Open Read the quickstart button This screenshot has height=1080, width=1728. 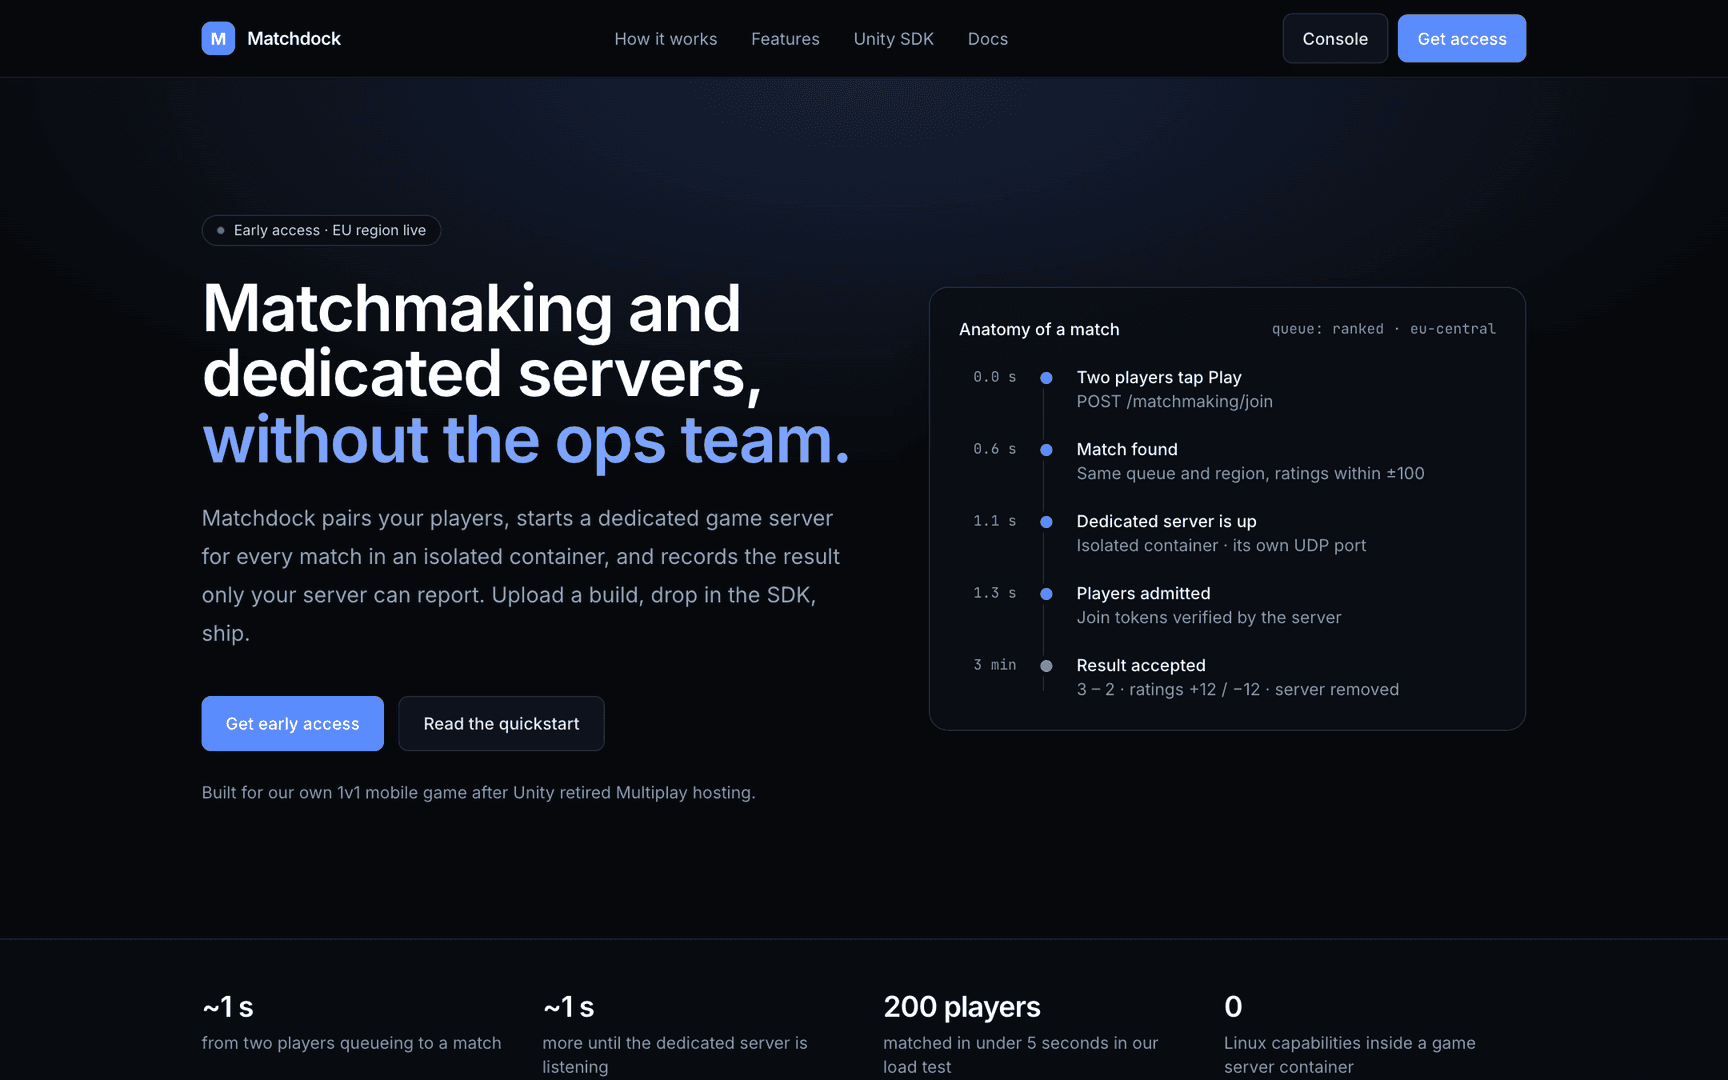click(501, 723)
